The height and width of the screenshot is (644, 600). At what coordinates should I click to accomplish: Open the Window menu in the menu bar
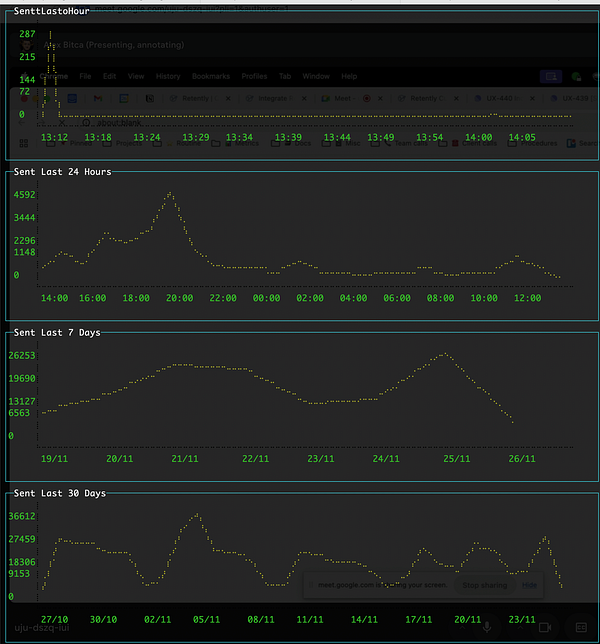[316, 76]
